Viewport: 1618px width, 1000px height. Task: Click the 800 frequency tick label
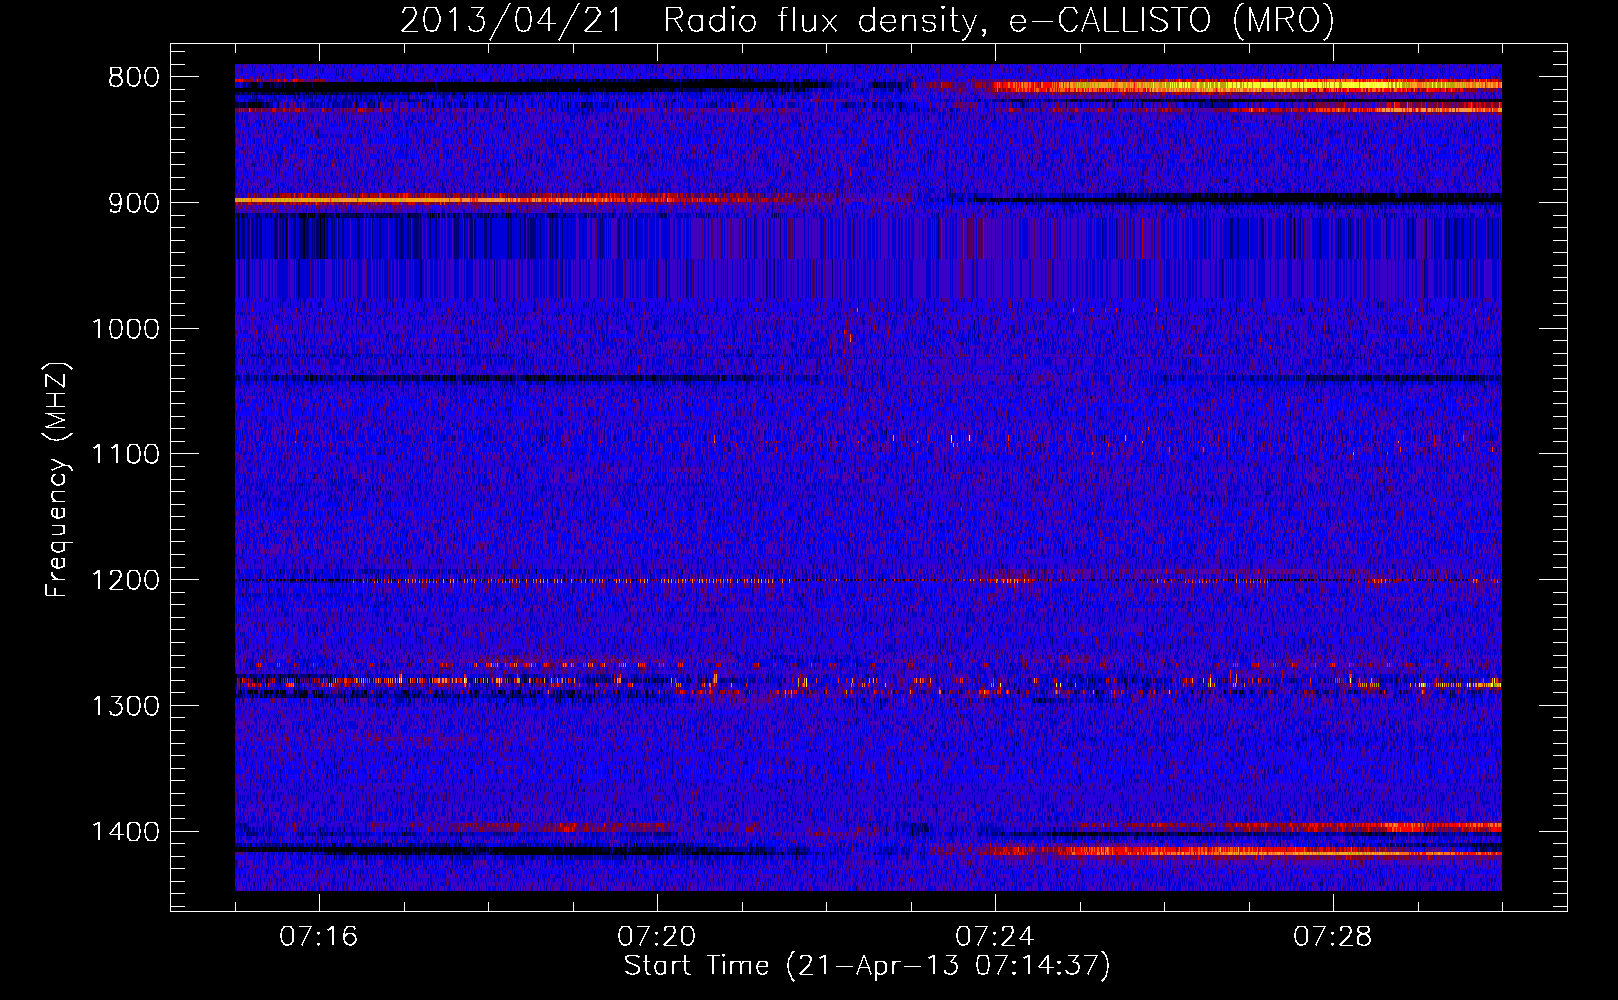[x=134, y=78]
